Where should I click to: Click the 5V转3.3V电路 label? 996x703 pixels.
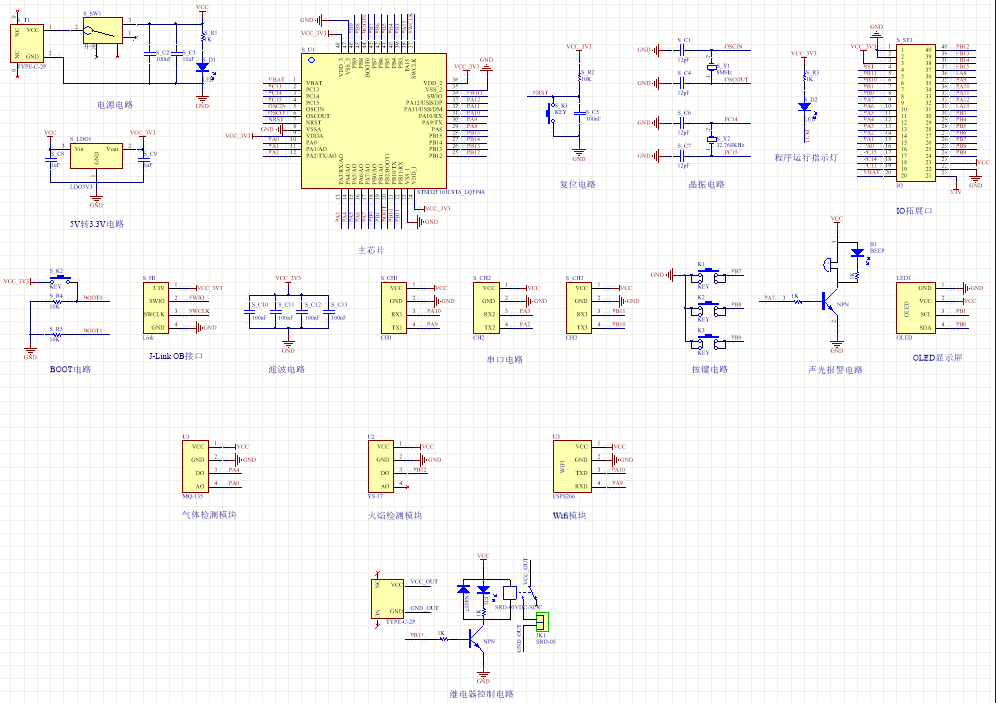(97, 224)
